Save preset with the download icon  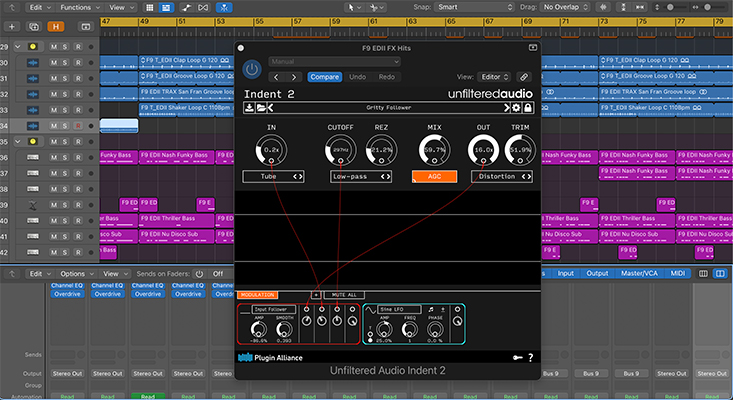point(249,107)
